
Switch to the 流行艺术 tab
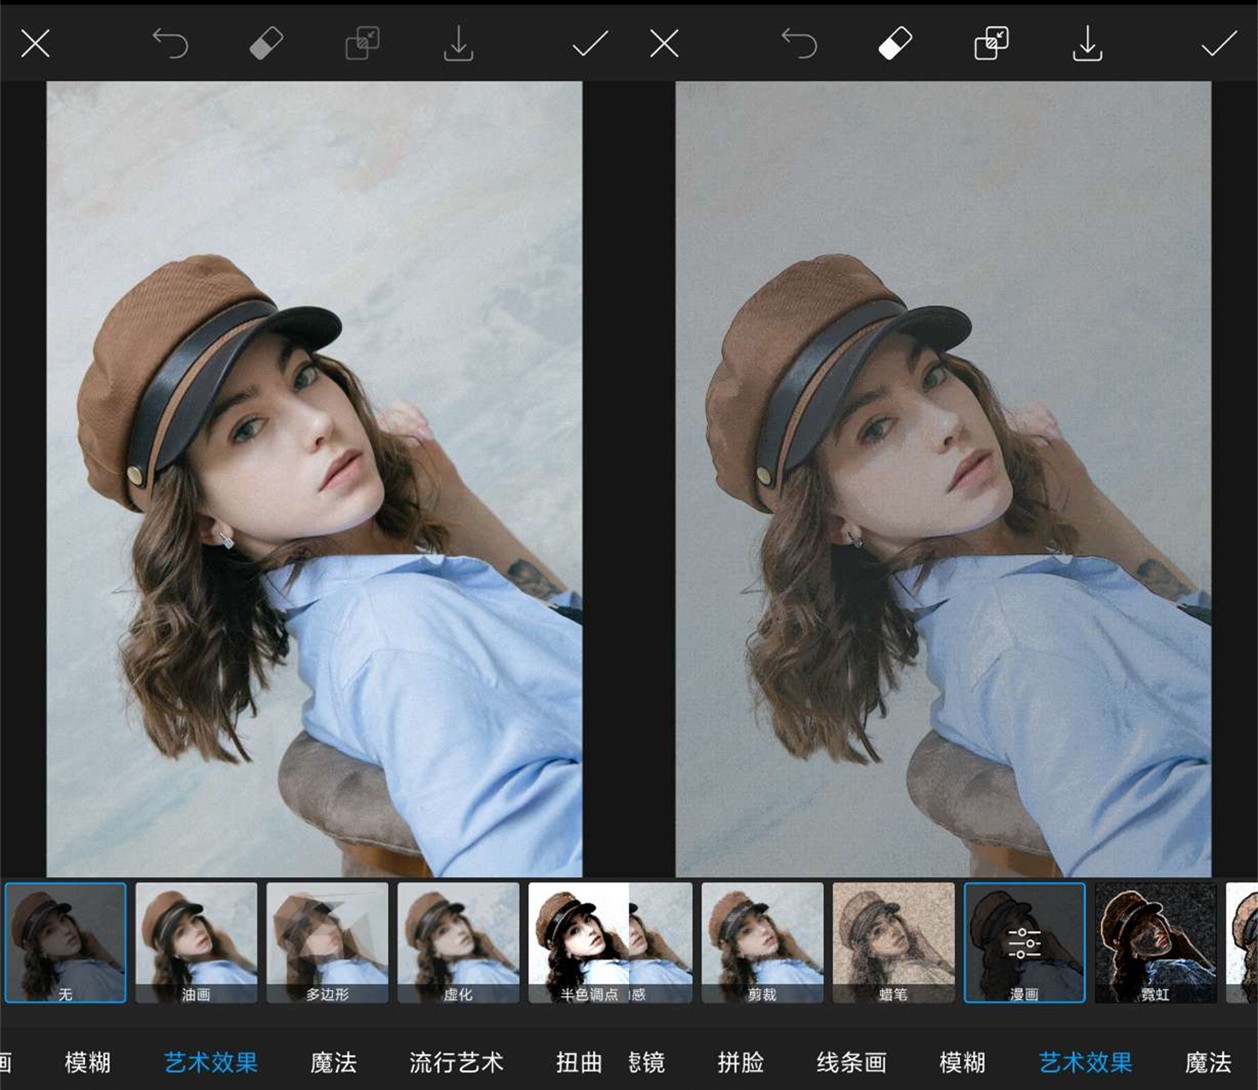point(456,1062)
